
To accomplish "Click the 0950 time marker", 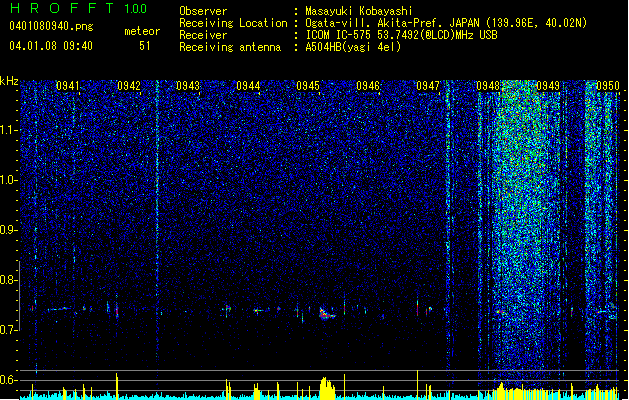I will [x=608, y=86].
